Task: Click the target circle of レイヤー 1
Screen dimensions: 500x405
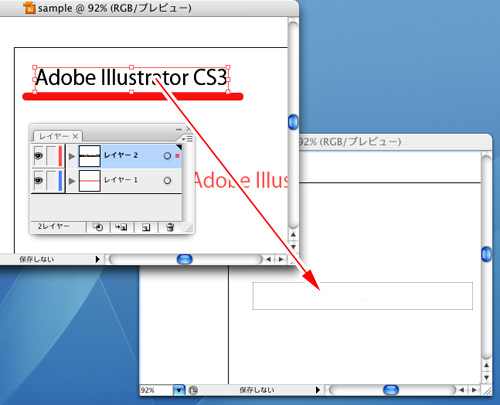Action: click(167, 181)
